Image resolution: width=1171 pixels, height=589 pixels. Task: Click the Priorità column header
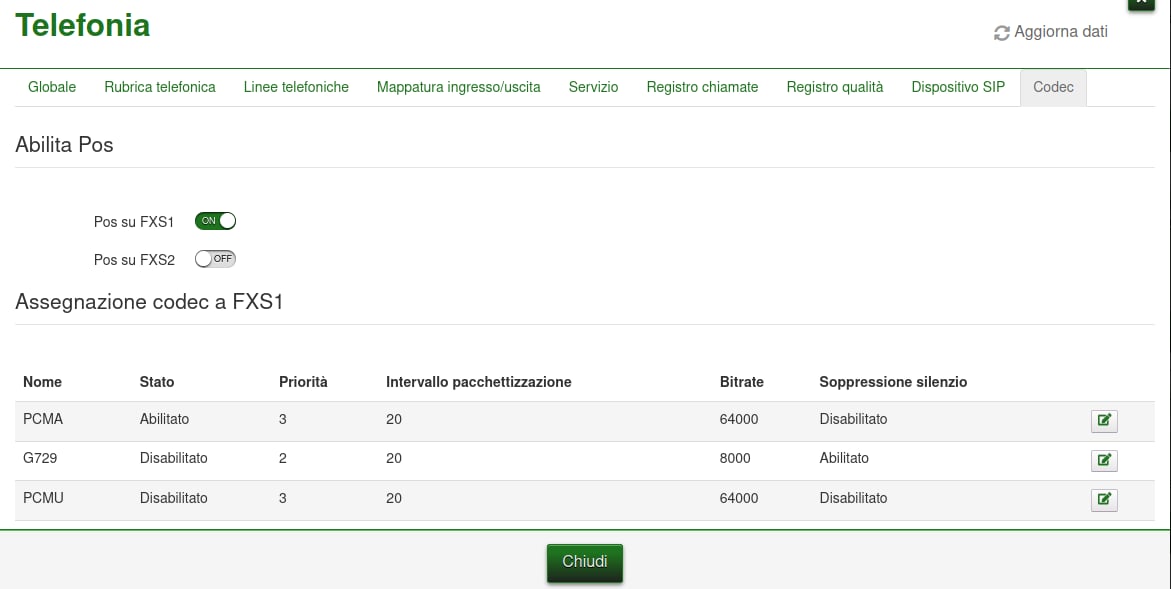[303, 382]
